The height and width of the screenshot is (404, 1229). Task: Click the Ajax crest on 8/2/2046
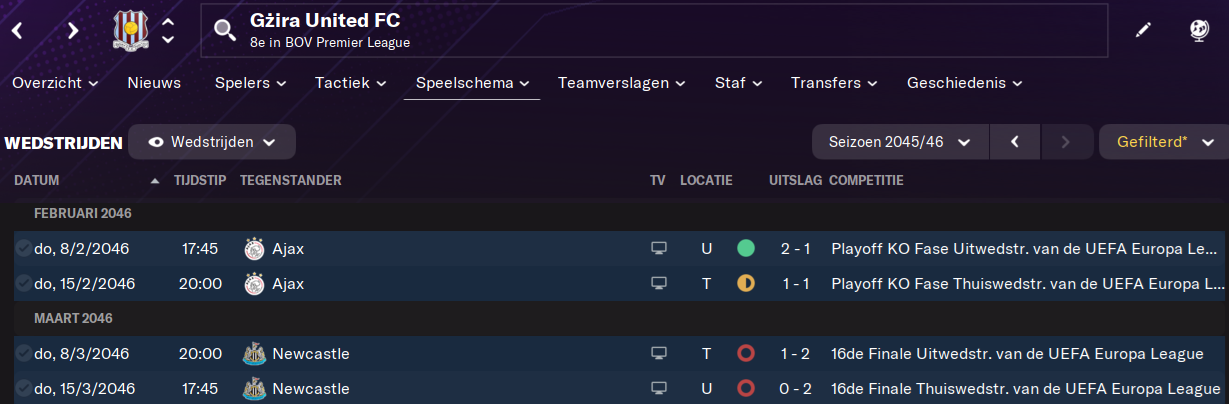coord(253,249)
